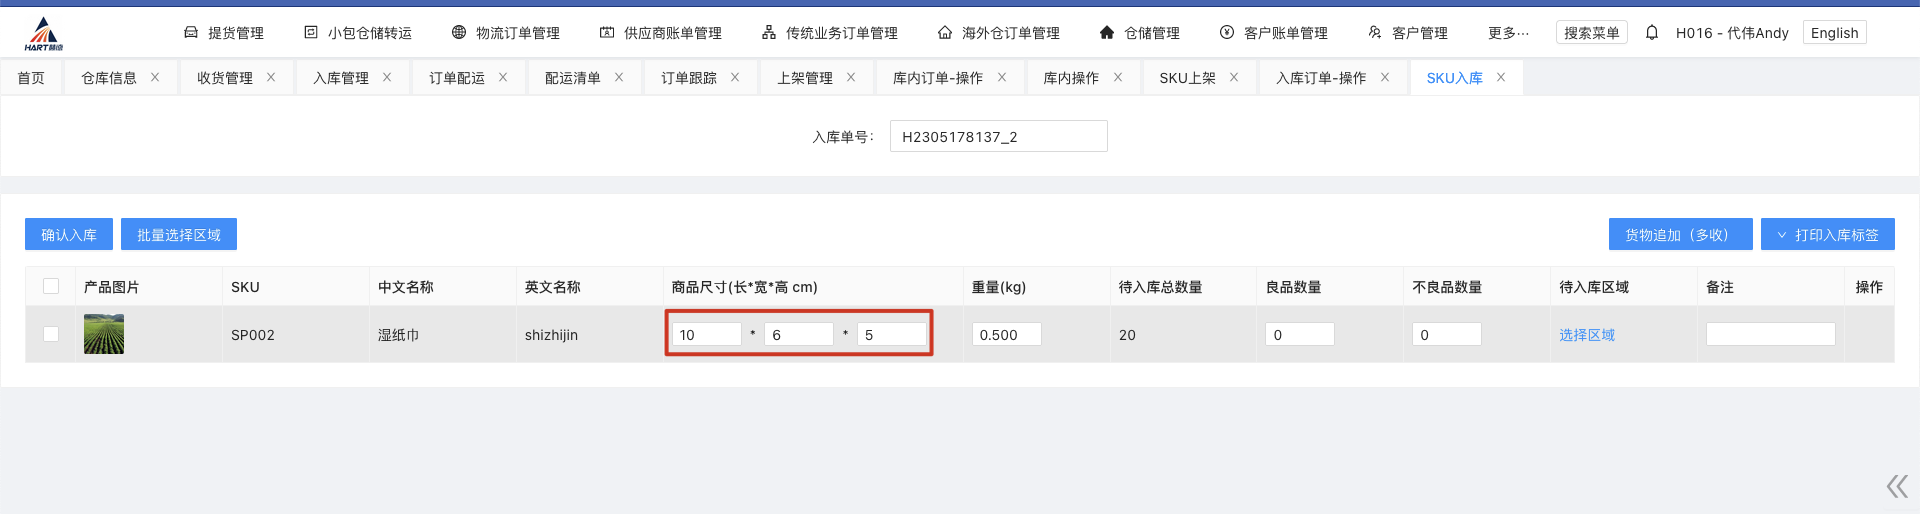Screen dimensions: 1920x514
Task: Click the HART logo icon
Action: coord(43,34)
